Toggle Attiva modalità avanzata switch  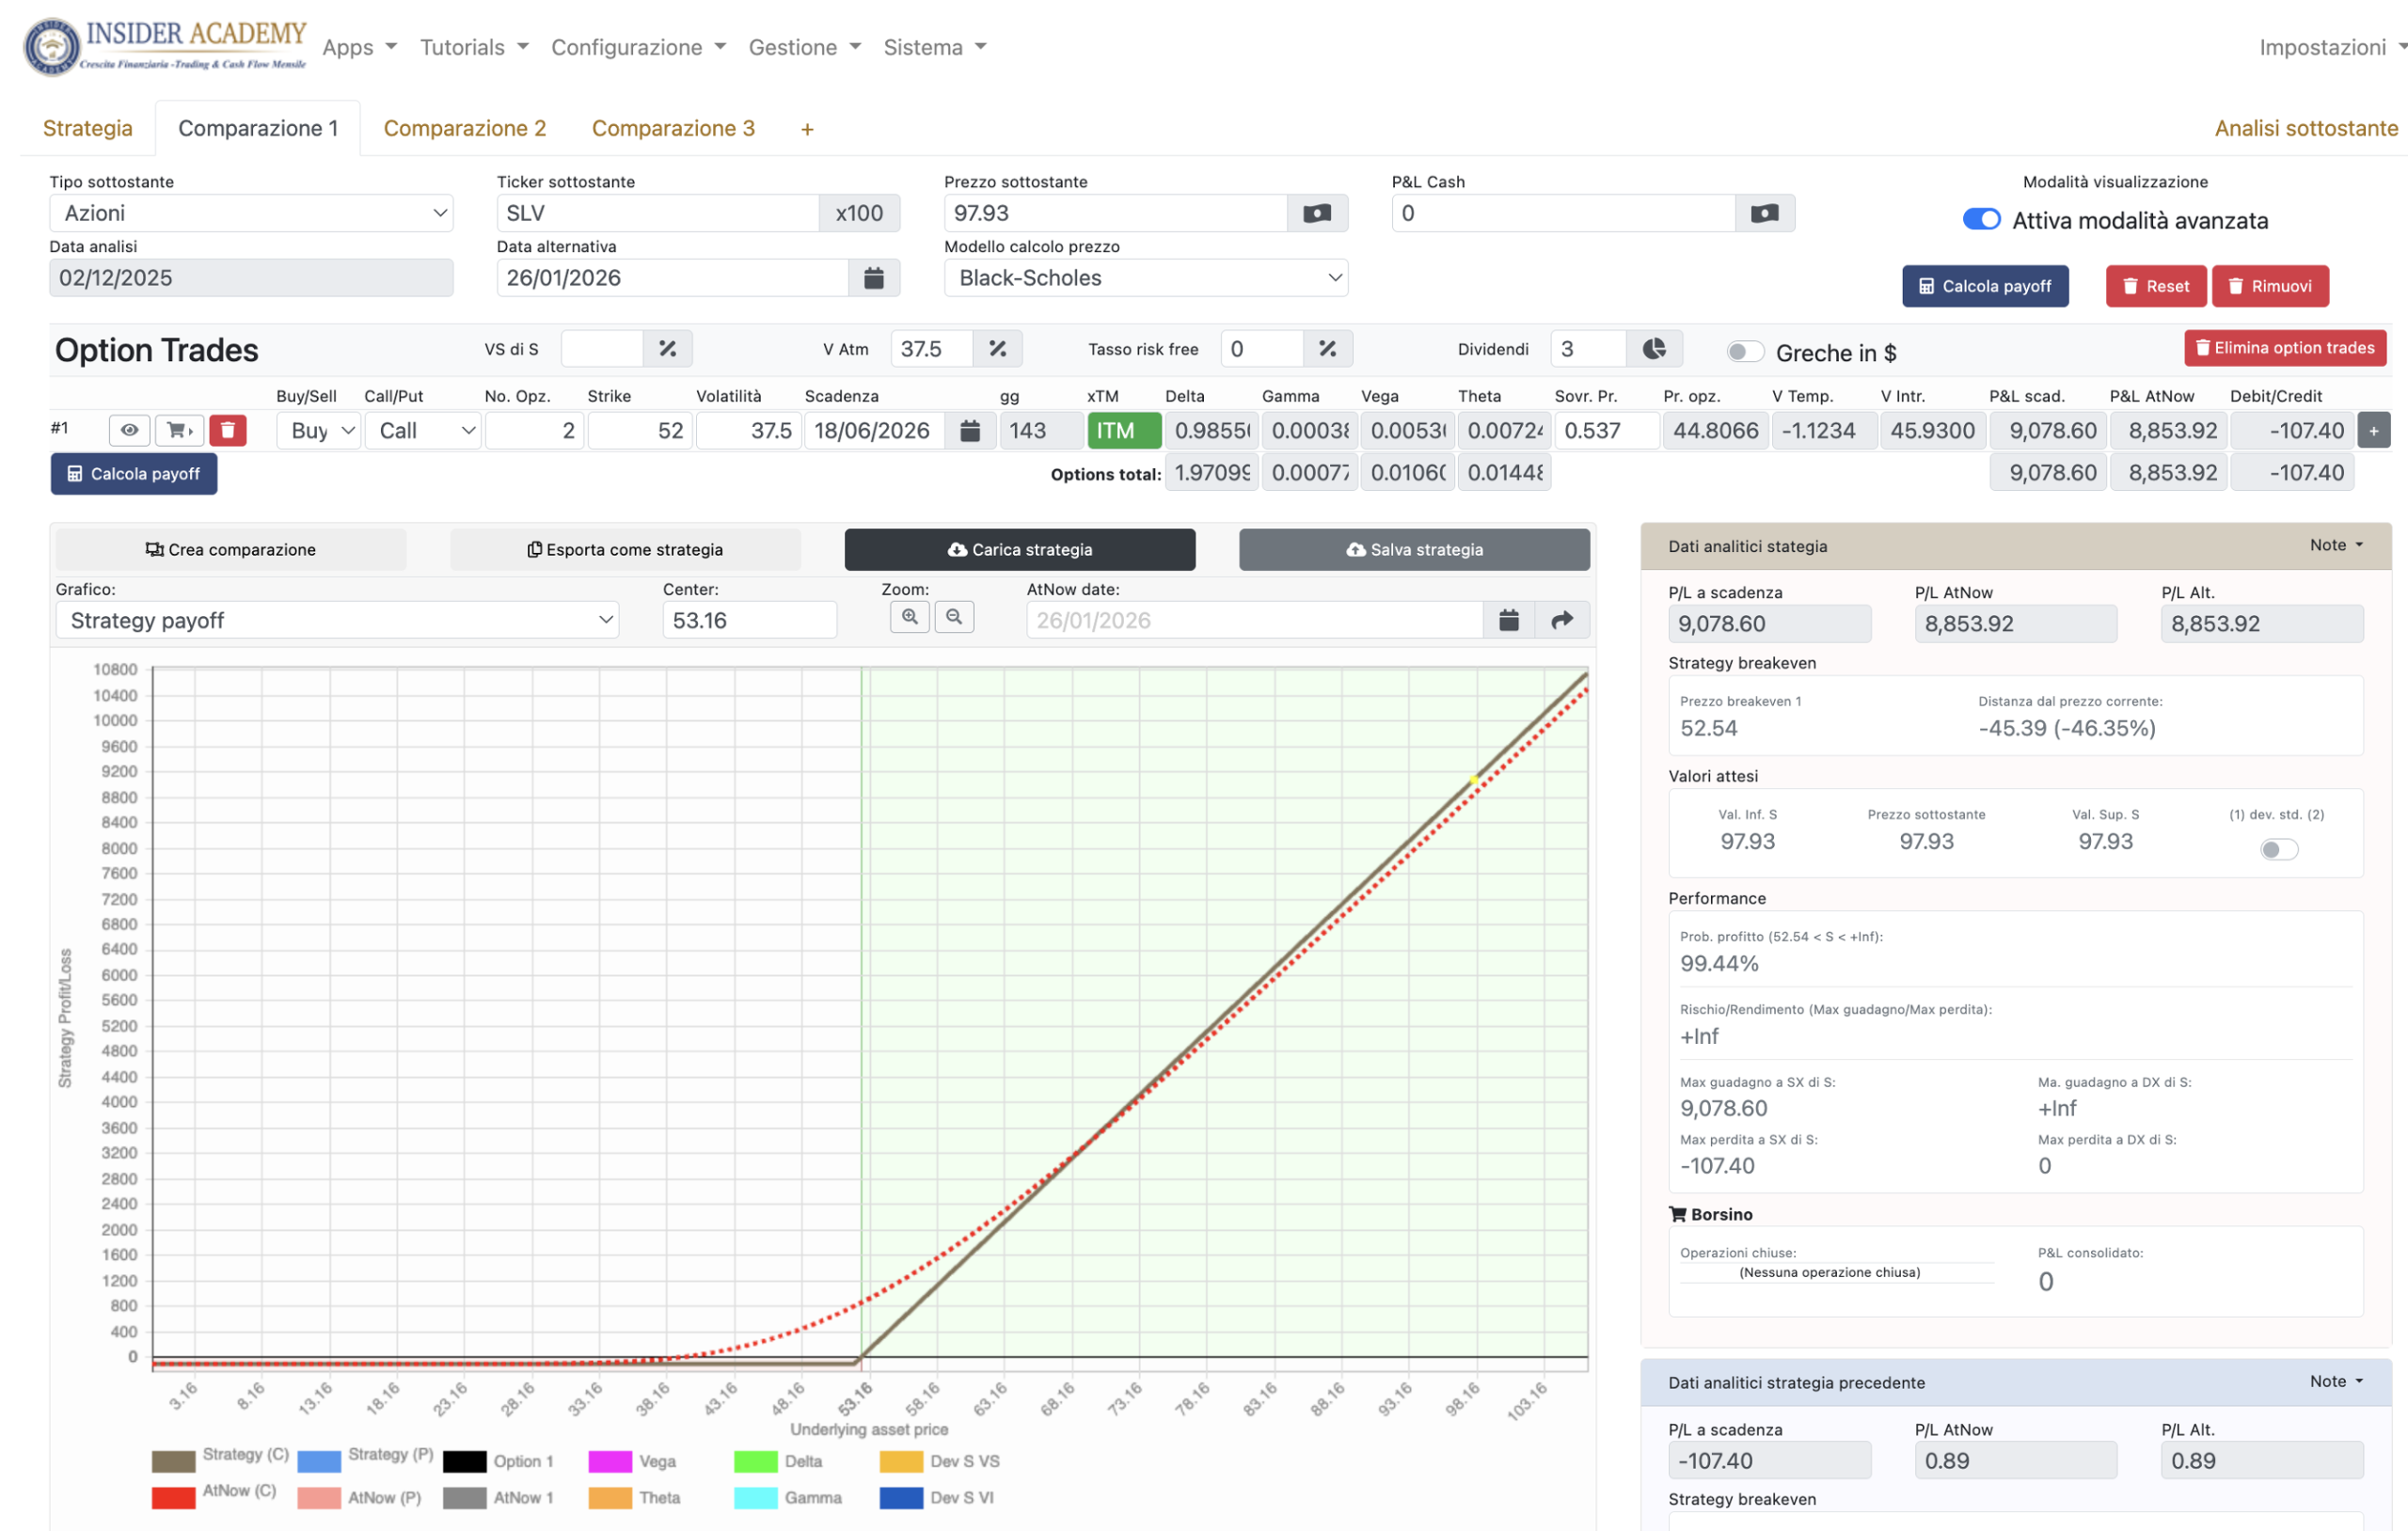(1981, 219)
